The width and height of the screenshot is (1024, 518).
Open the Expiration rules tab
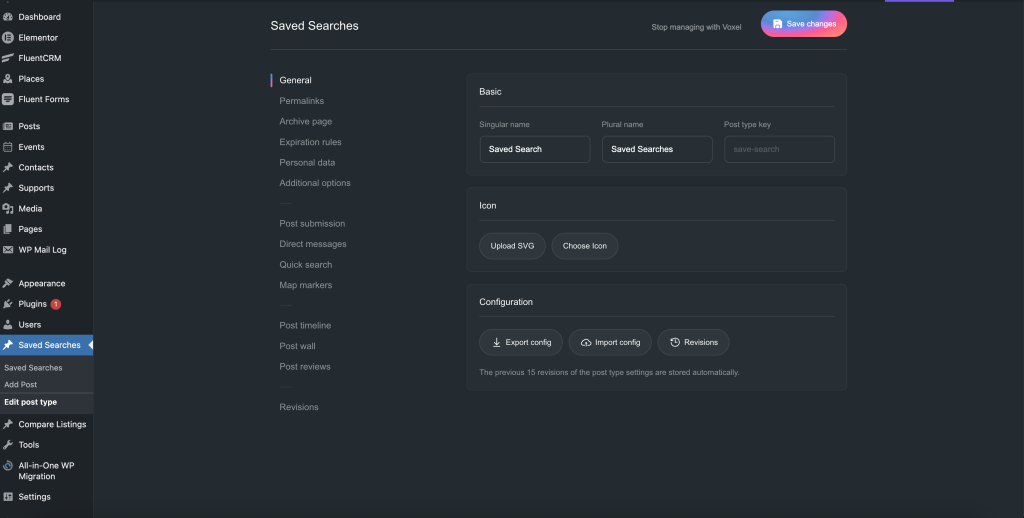pyautogui.click(x=310, y=142)
